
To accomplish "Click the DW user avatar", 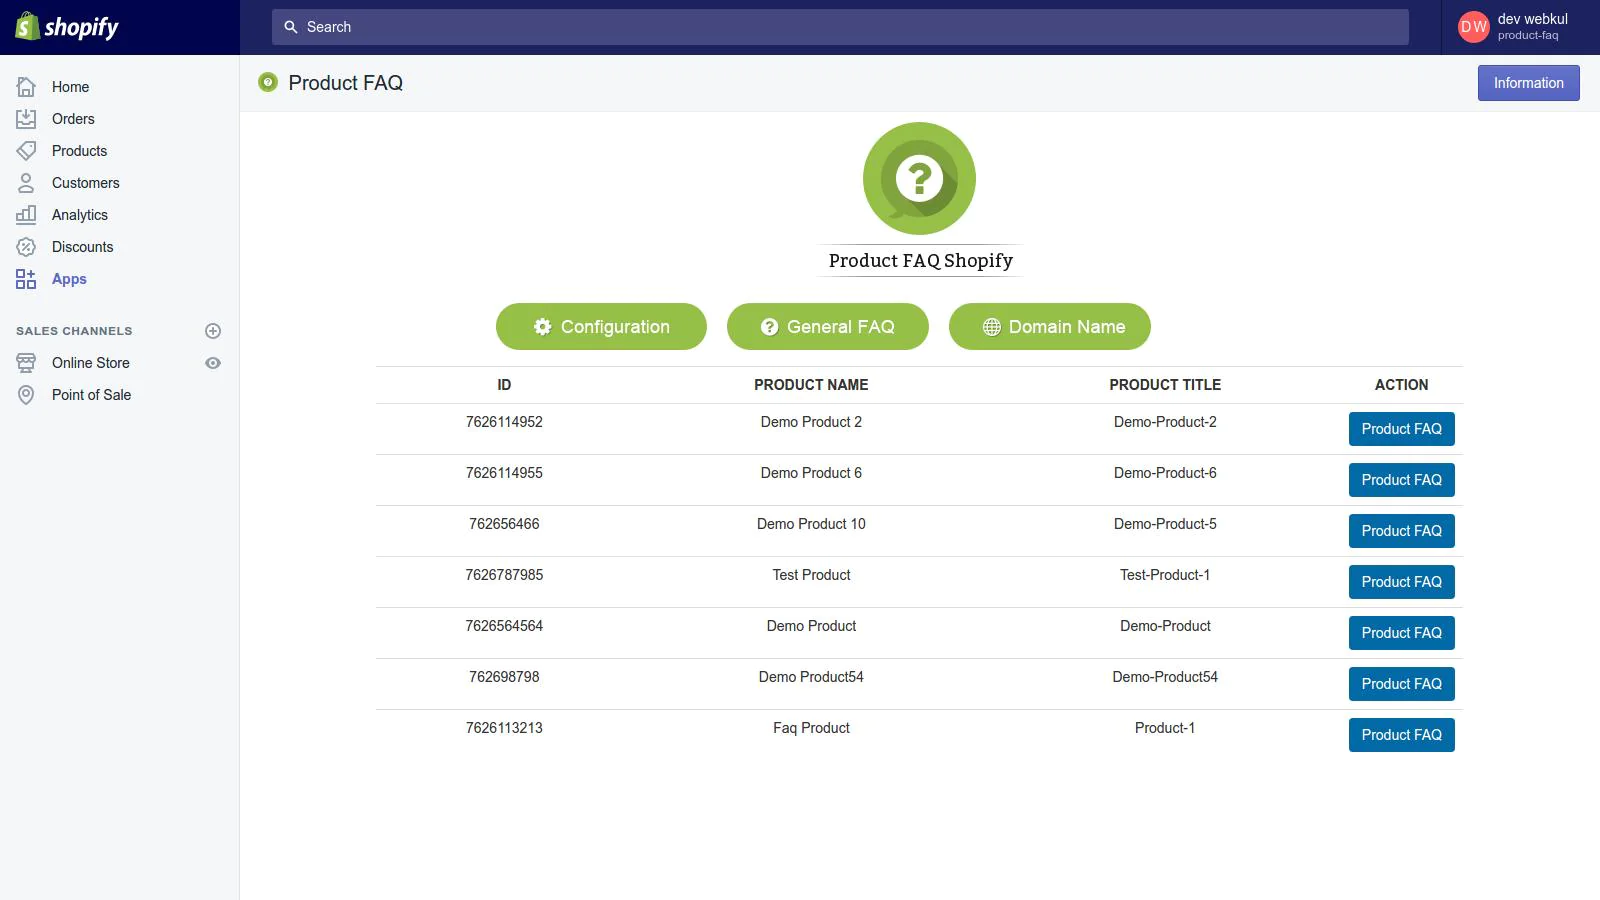I will 1474,27.
